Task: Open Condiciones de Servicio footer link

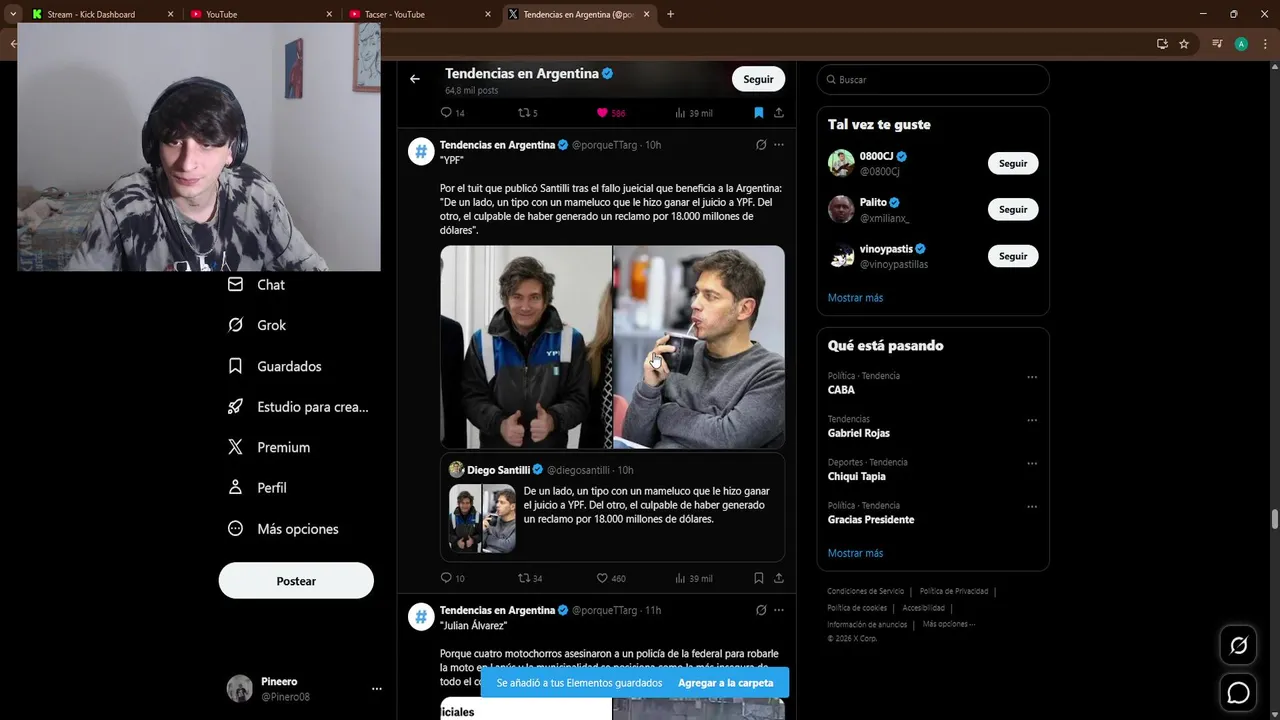Action: 865,591
